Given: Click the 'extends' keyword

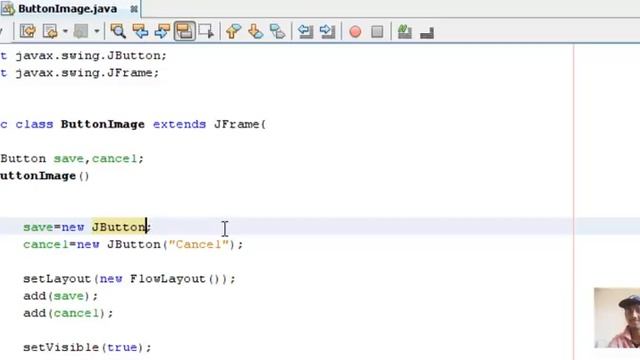Looking at the screenshot, I should (180, 124).
